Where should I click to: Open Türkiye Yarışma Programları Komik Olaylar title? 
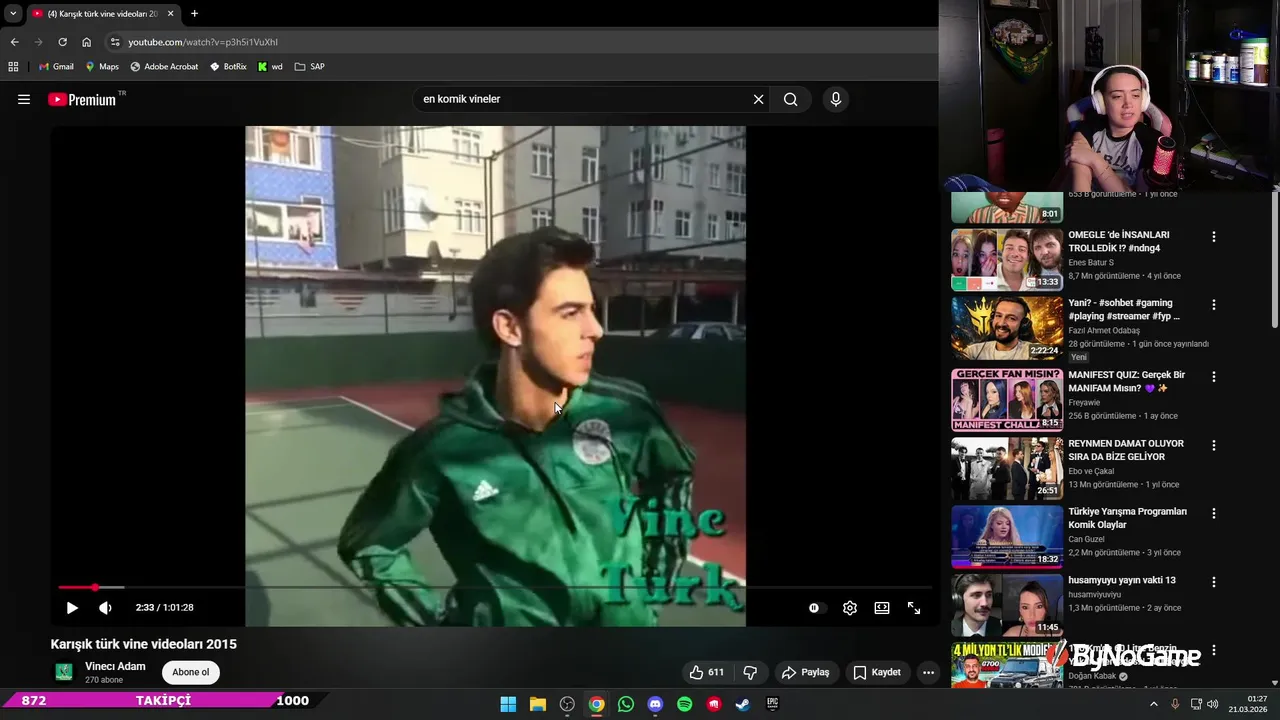[x=1127, y=518]
